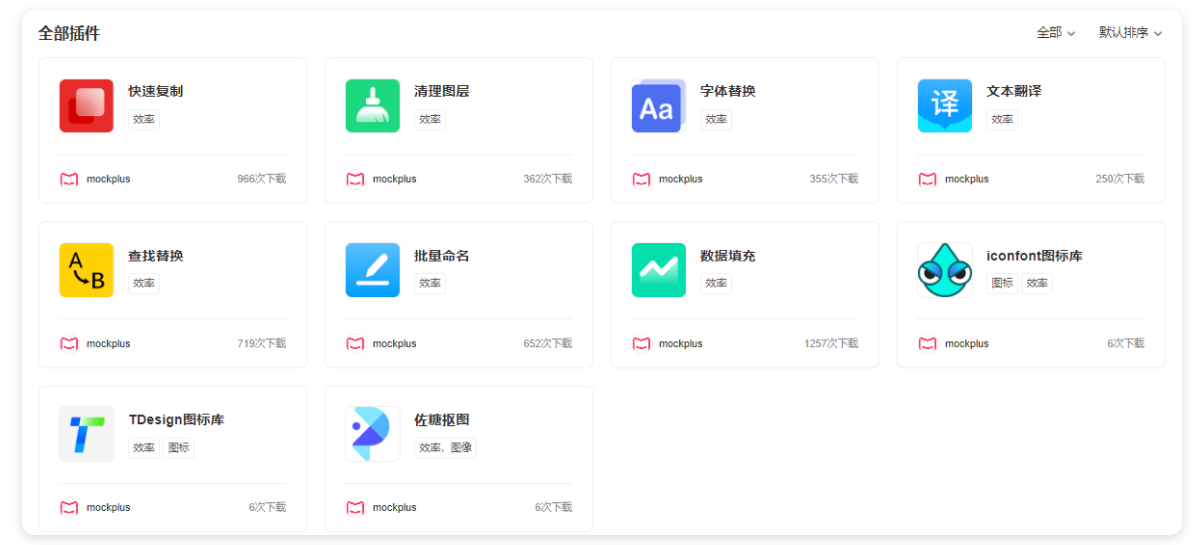Click mockplus author name in 佐糖抠图 card
Screen dimensions: 1204x545
click(394, 507)
